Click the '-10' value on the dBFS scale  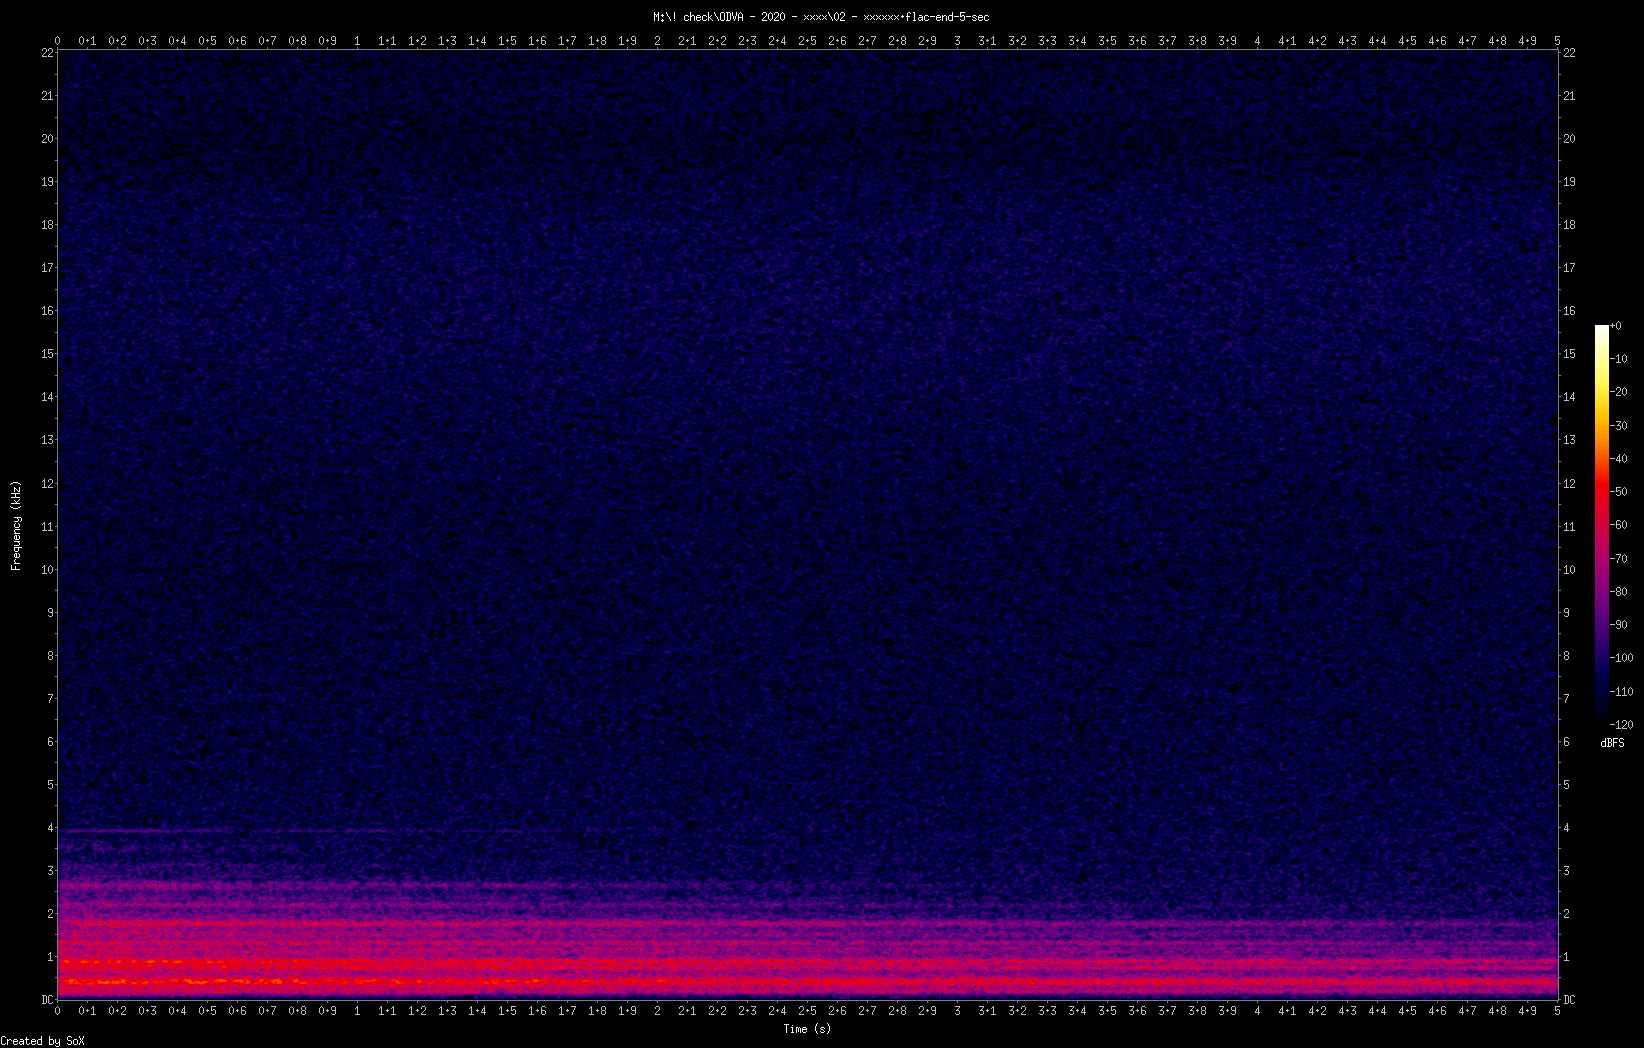[x=1619, y=359]
